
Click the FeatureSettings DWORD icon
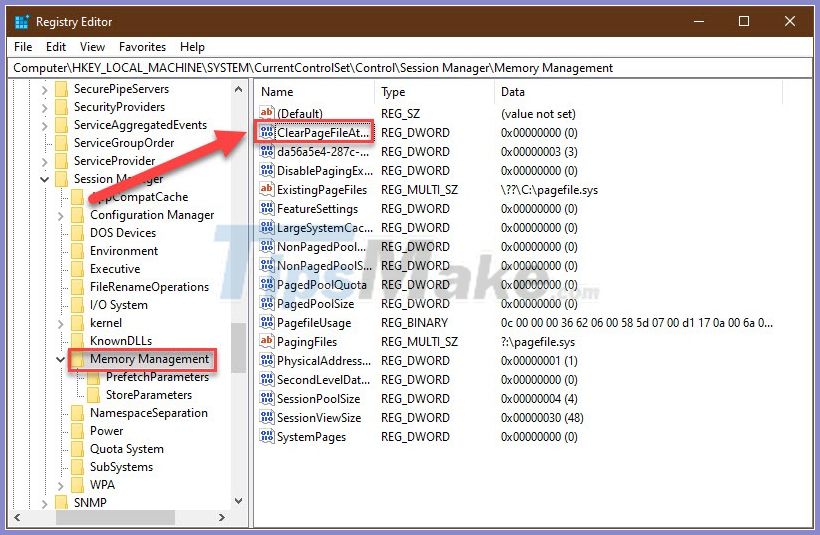[x=267, y=208]
